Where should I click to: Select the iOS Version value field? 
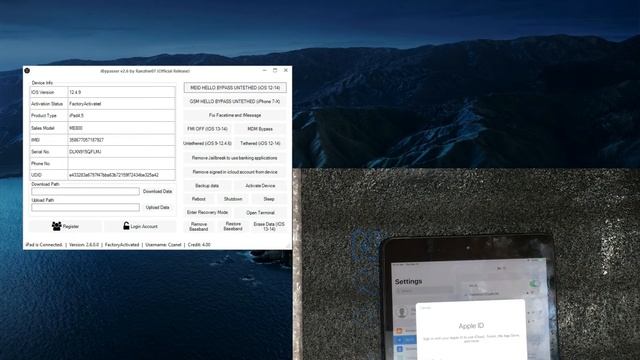click(121, 92)
